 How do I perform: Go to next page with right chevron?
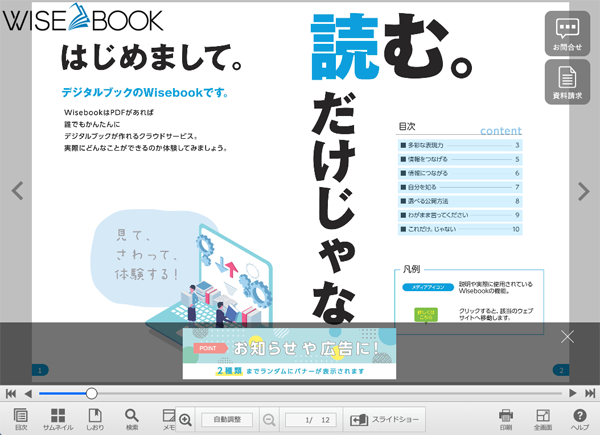[583, 191]
